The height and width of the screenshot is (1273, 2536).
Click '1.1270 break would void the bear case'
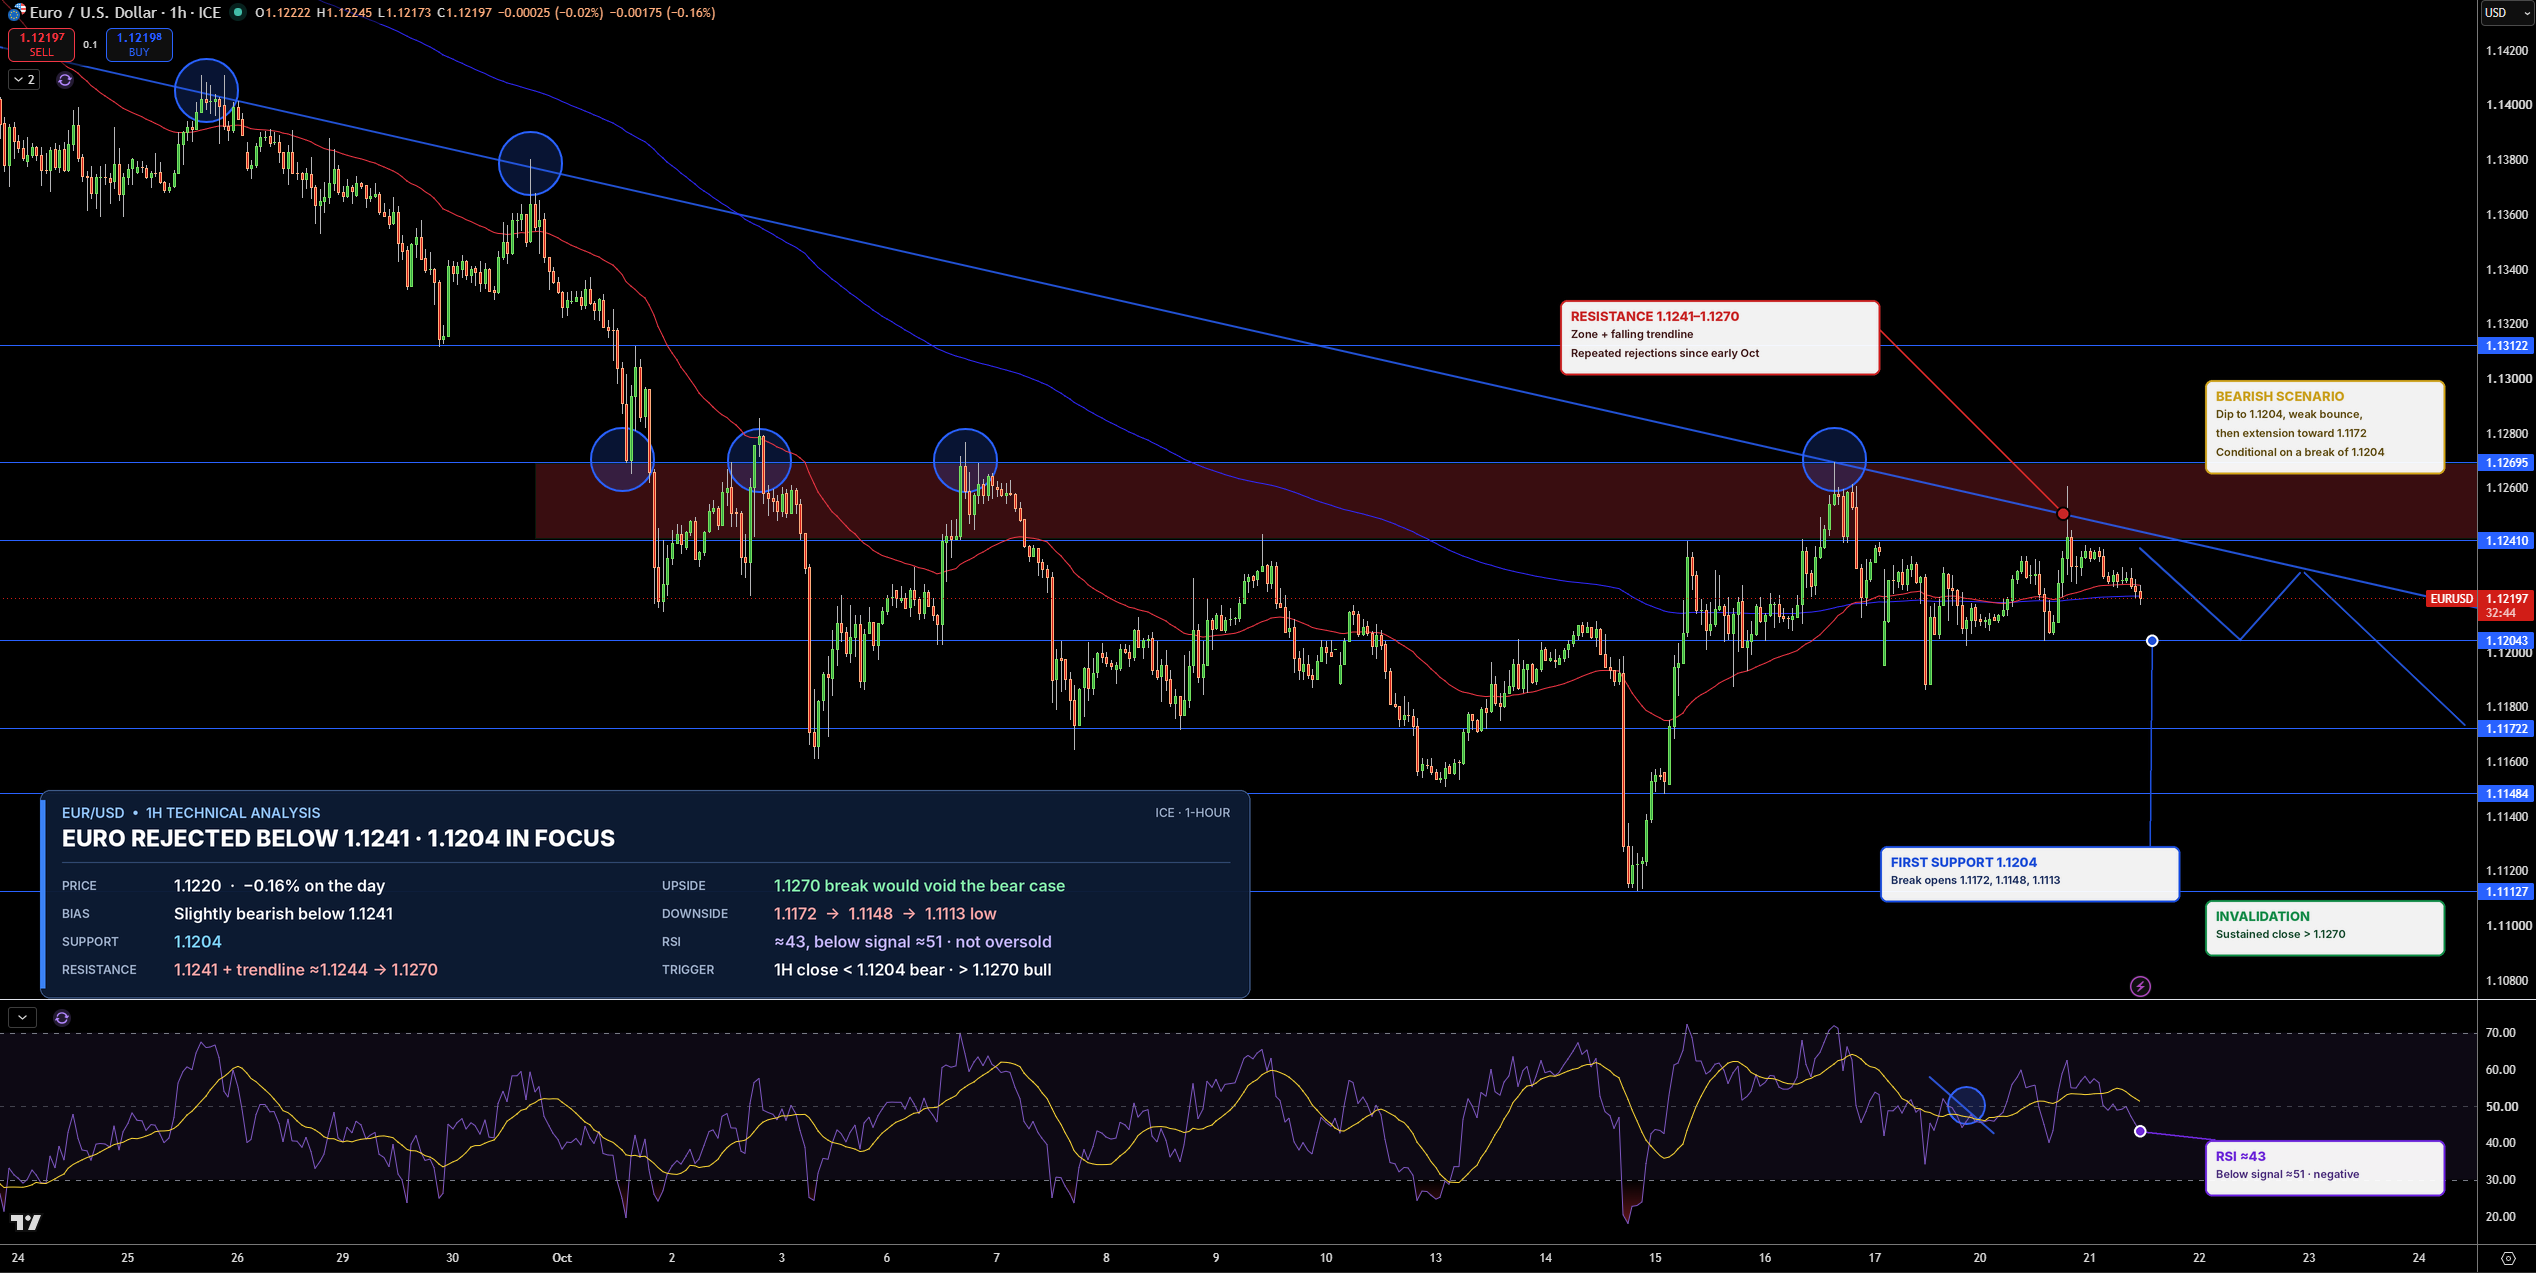click(x=919, y=886)
